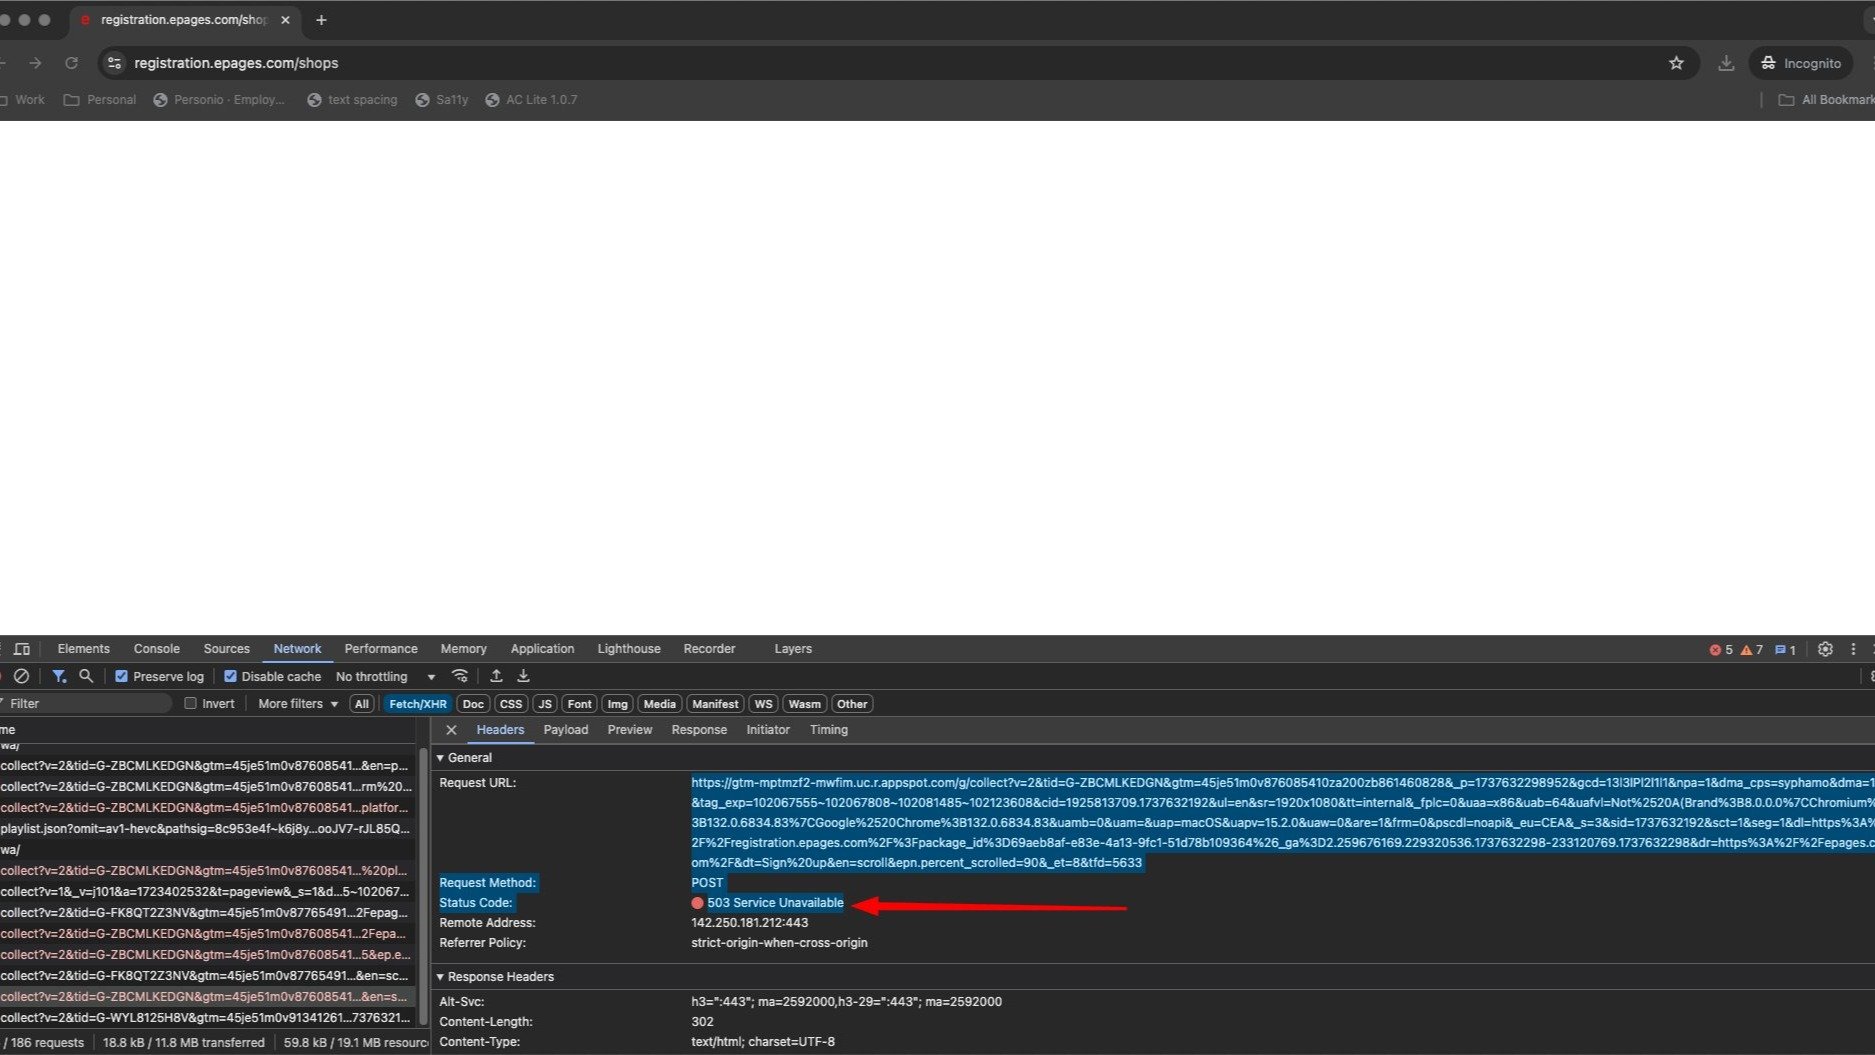The height and width of the screenshot is (1055, 1875).
Task: Expand the More filters dropdown
Action: (298, 704)
